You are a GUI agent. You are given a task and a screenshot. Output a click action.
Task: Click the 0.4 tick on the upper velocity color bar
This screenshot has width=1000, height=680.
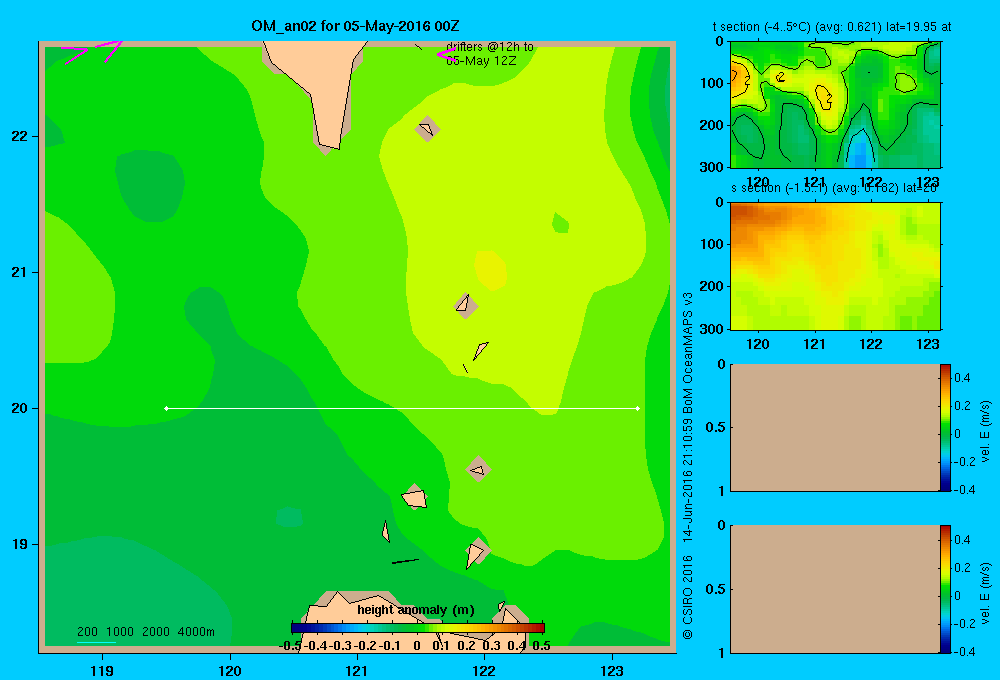pos(962,378)
